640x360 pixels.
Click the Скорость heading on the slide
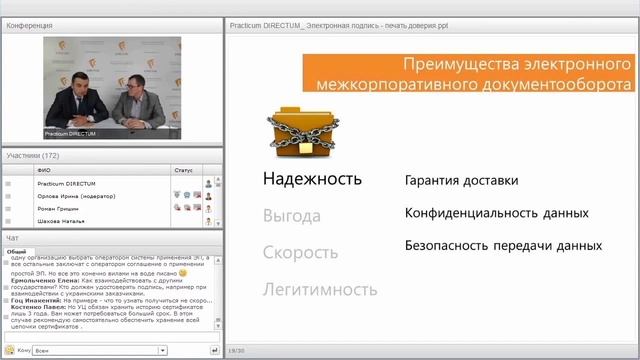point(300,253)
